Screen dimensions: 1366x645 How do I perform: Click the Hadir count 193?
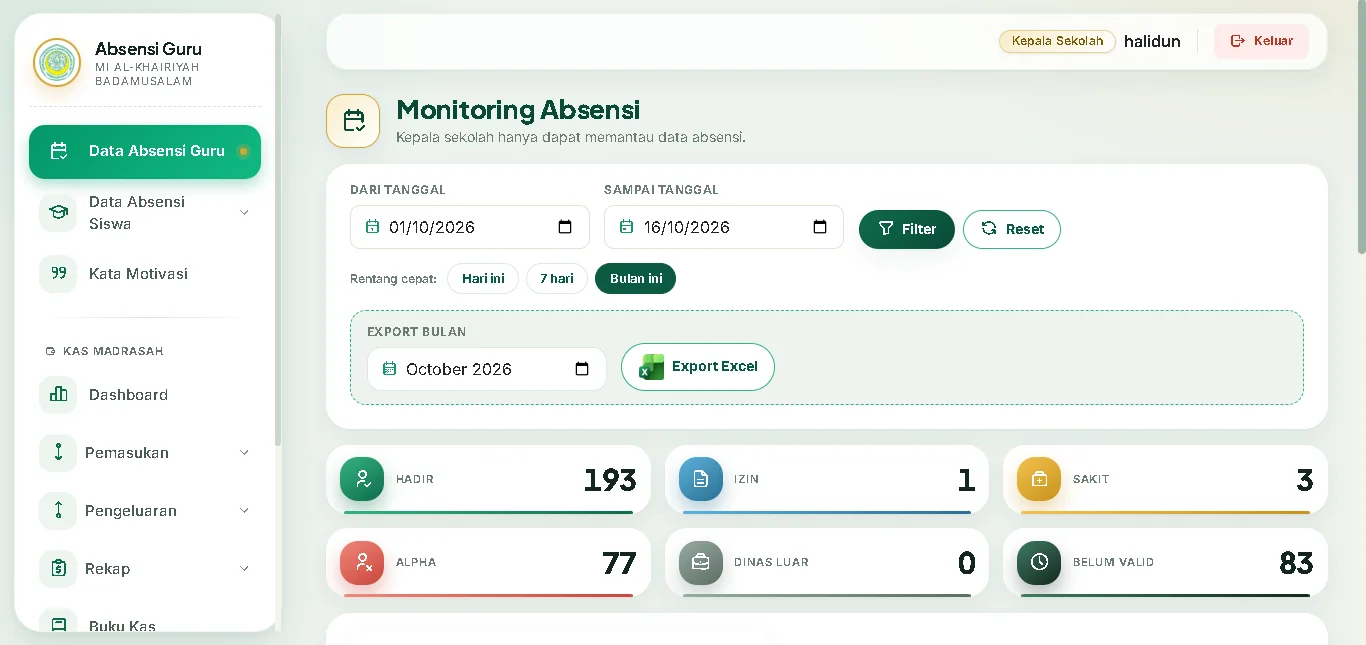tap(610, 480)
